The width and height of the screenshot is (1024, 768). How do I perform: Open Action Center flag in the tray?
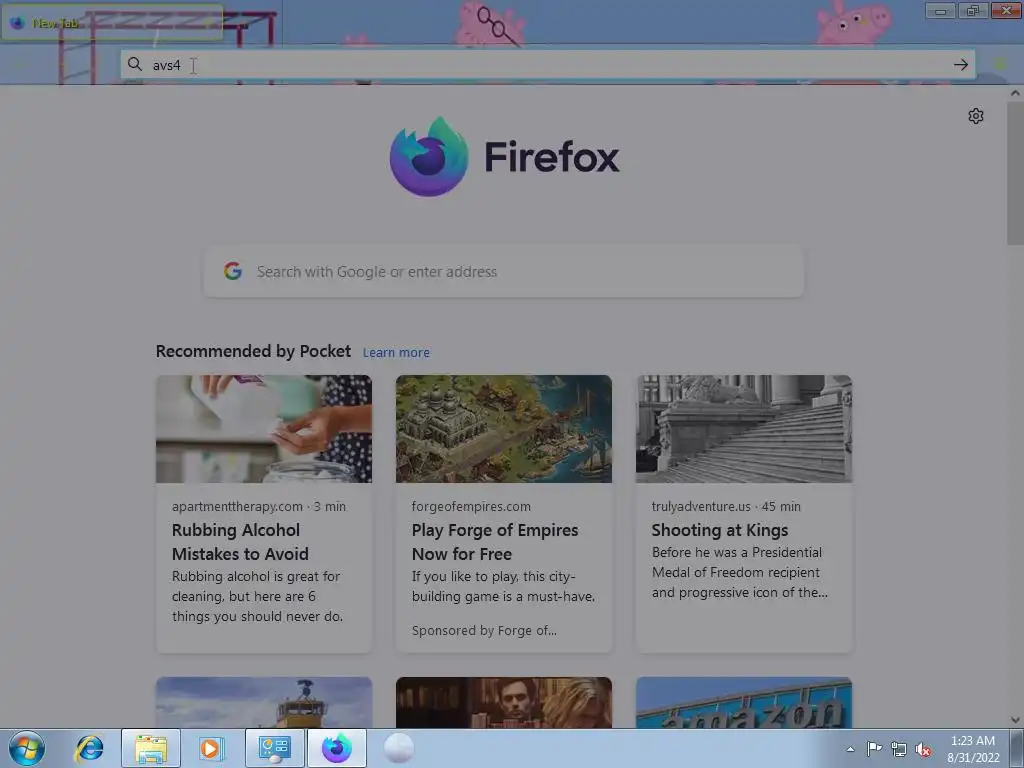point(874,749)
